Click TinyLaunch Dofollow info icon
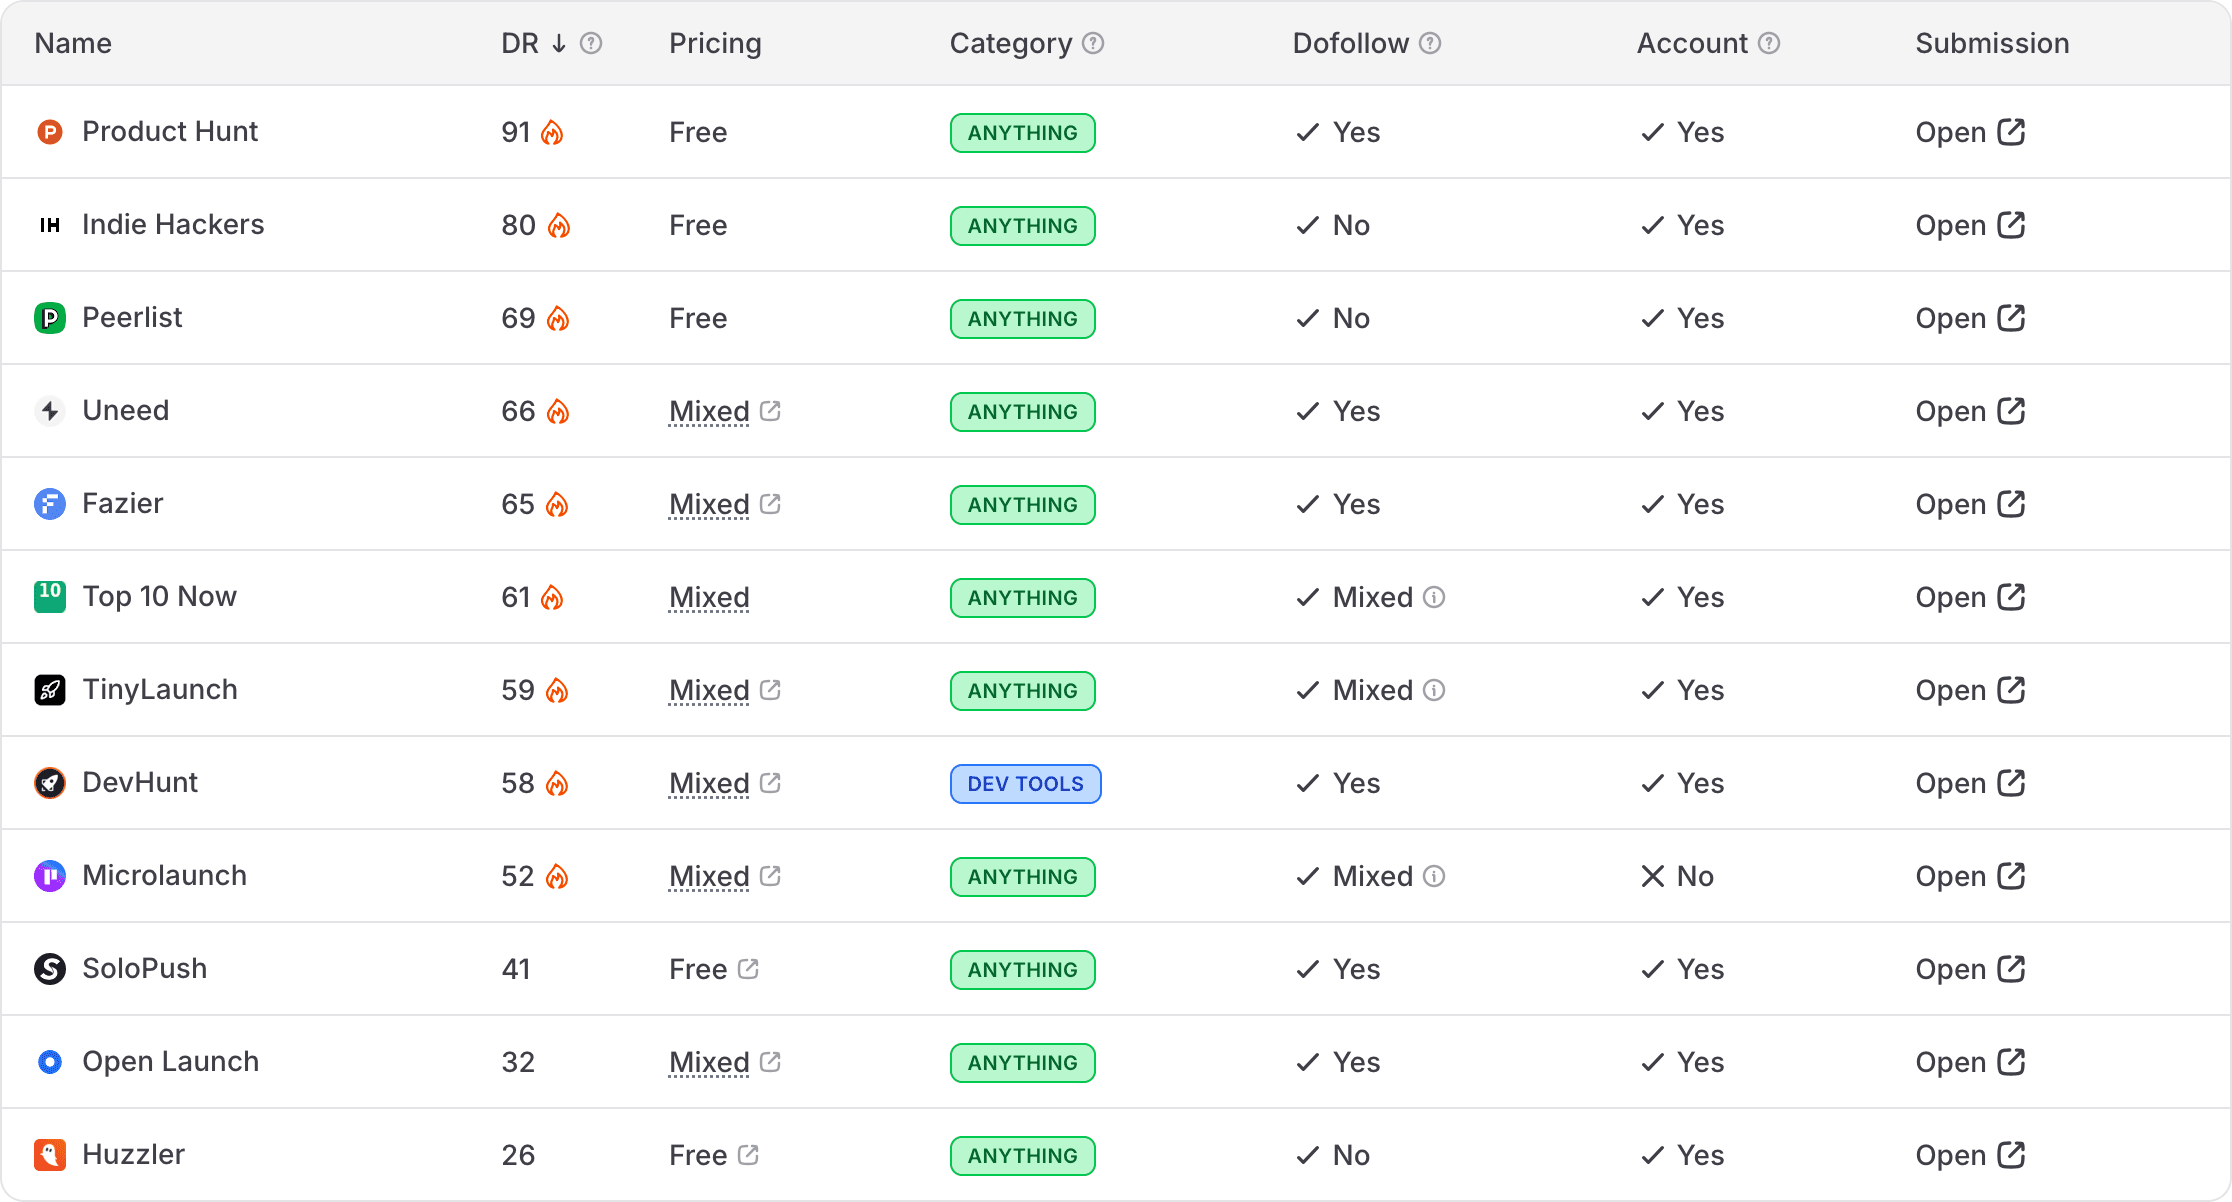2232x1202 pixels. coord(1434,690)
